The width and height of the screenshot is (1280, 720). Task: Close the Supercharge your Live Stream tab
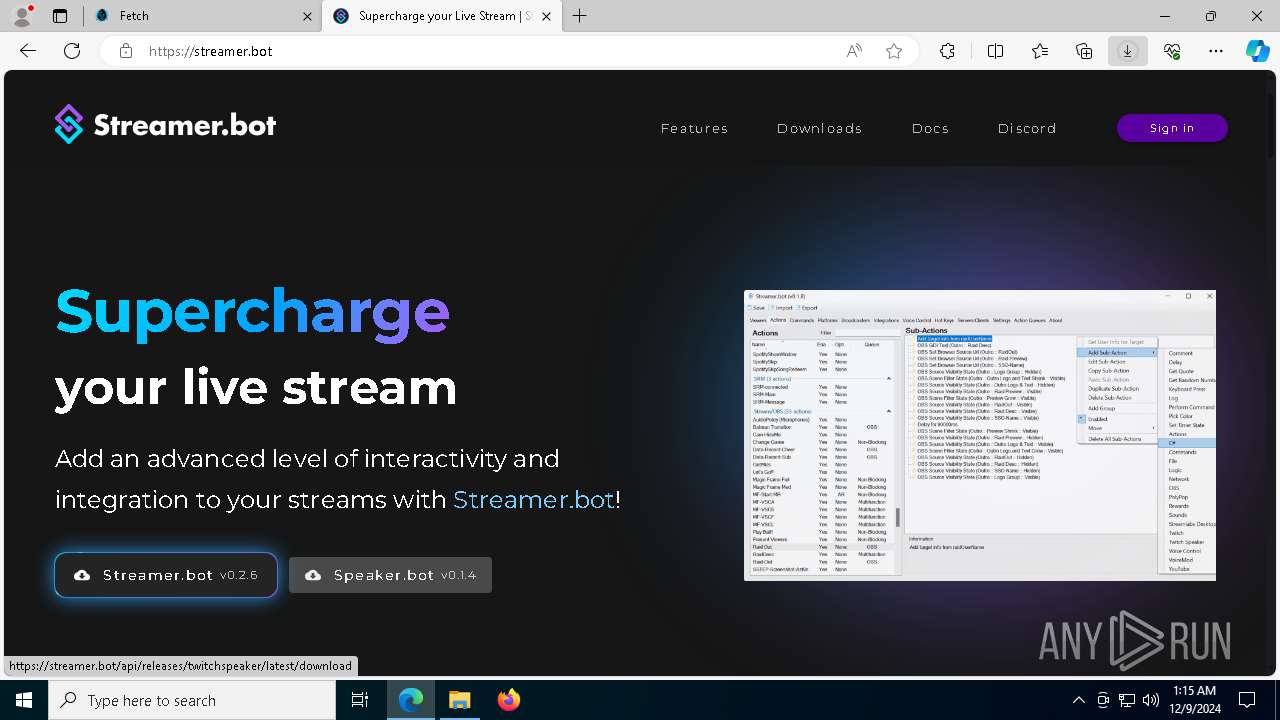tap(547, 16)
